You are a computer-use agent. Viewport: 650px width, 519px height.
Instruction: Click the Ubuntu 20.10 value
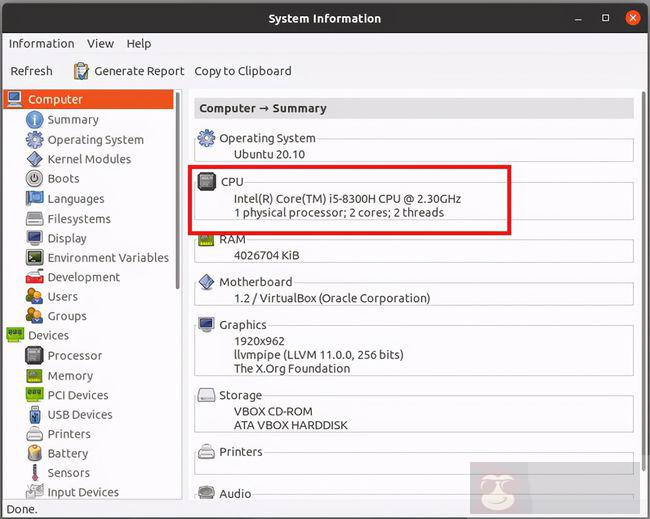click(269, 154)
